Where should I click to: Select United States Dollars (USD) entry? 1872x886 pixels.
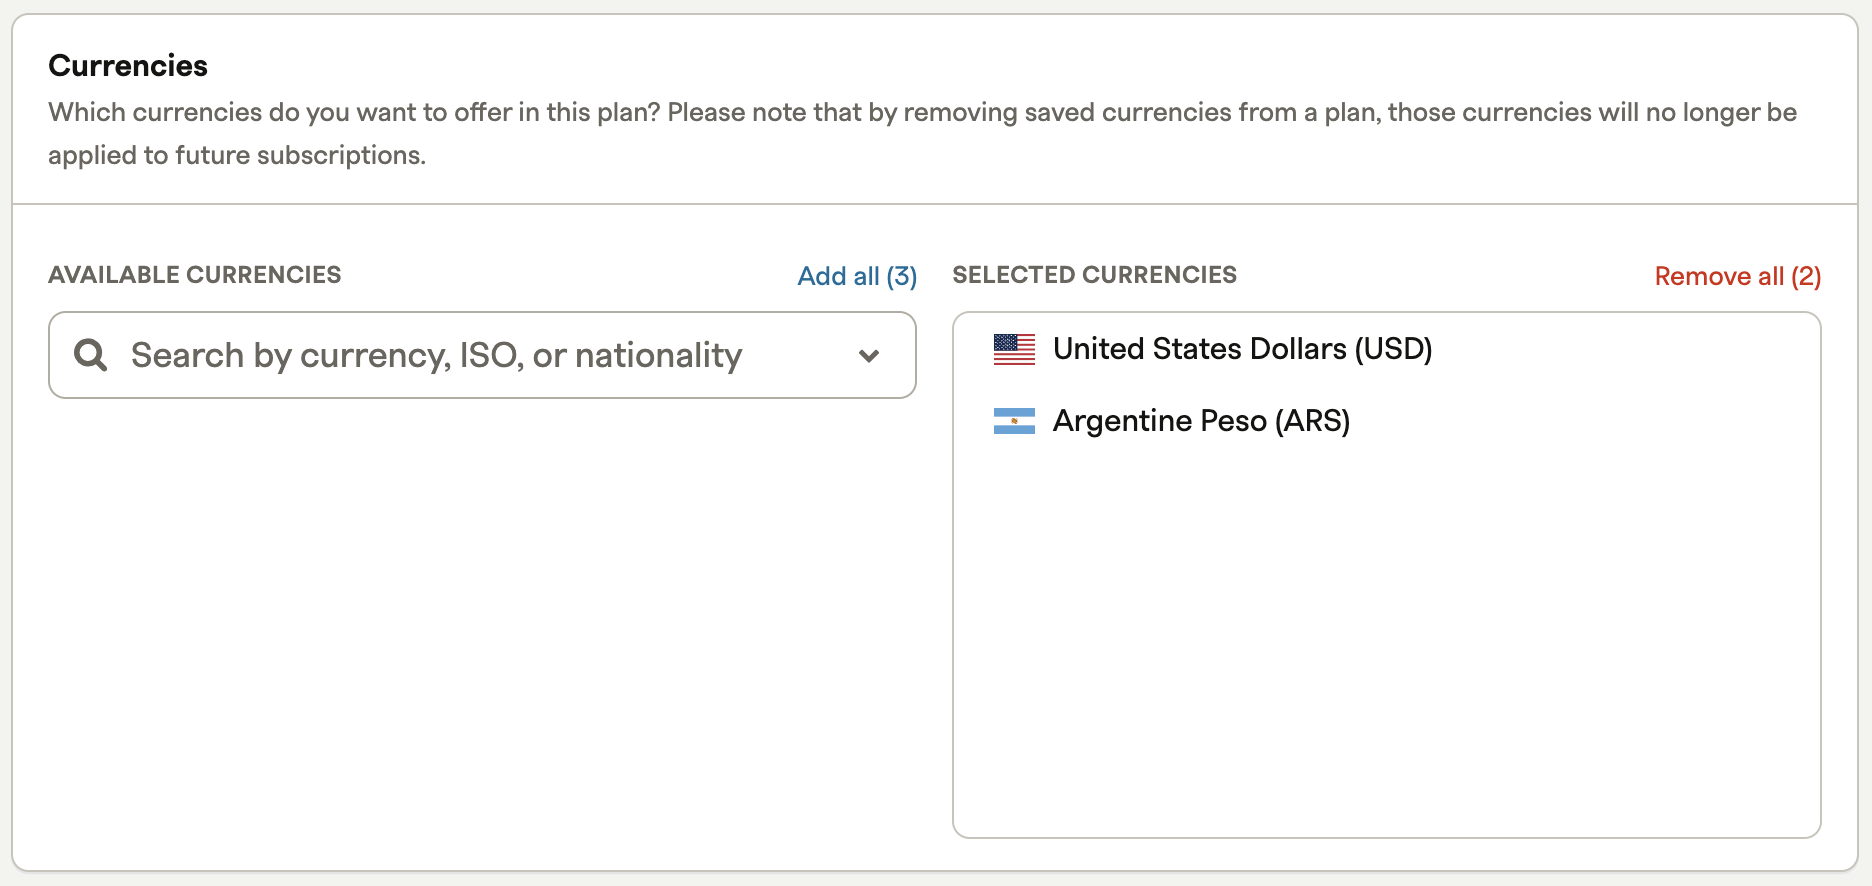1387,349
